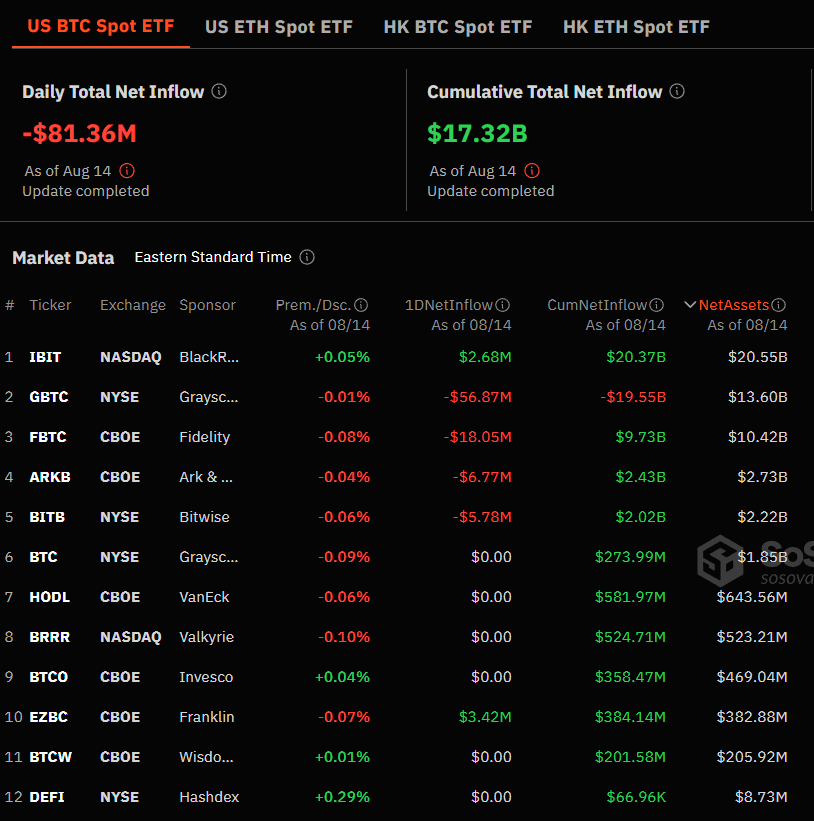This screenshot has width=814, height=821.
Task: Toggle the NetAssets sort chevron
Action: (x=690, y=304)
